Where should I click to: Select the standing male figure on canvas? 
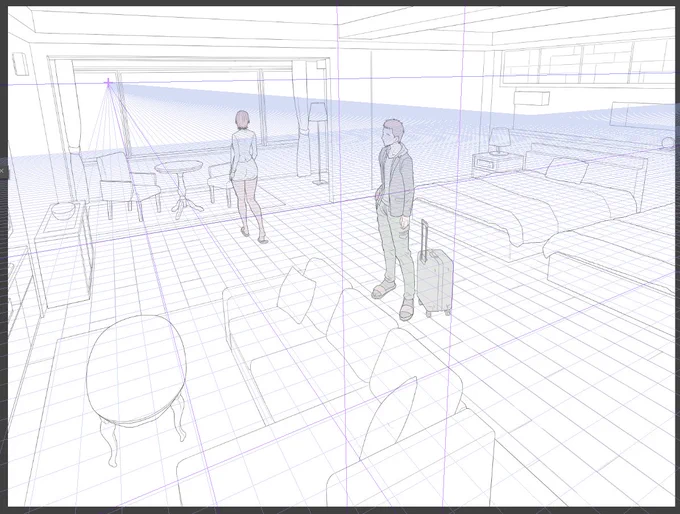click(x=394, y=220)
